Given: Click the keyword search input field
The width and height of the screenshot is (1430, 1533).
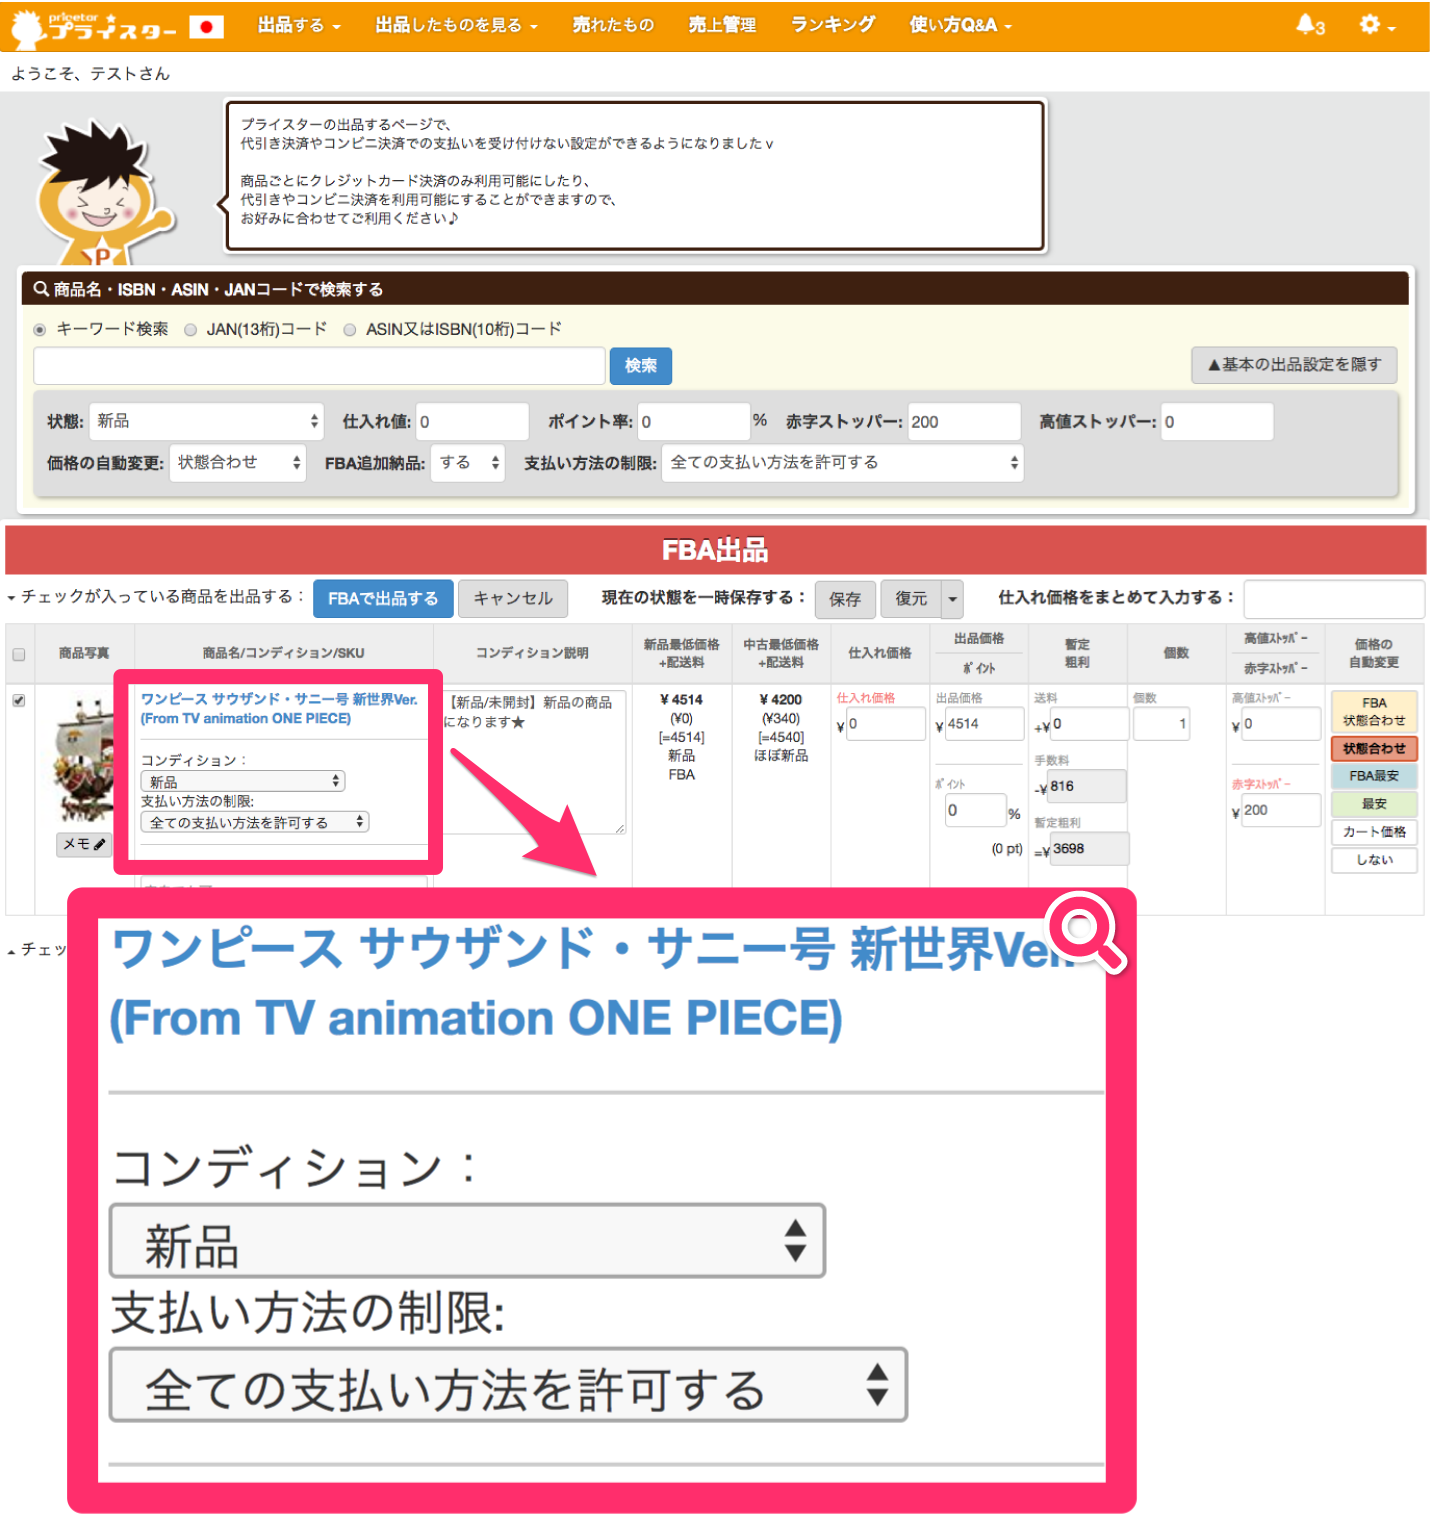Looking at the screenshot, I should click(319, 366).
